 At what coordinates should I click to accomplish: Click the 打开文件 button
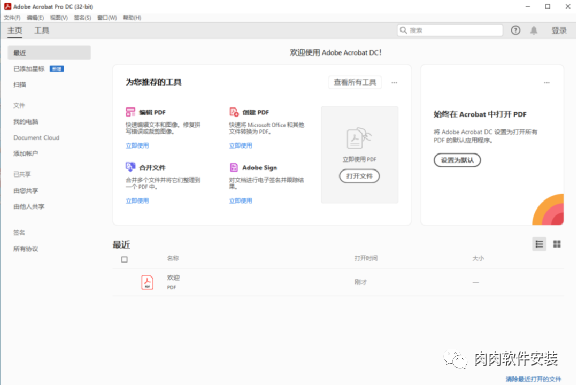tap(359, 176)
